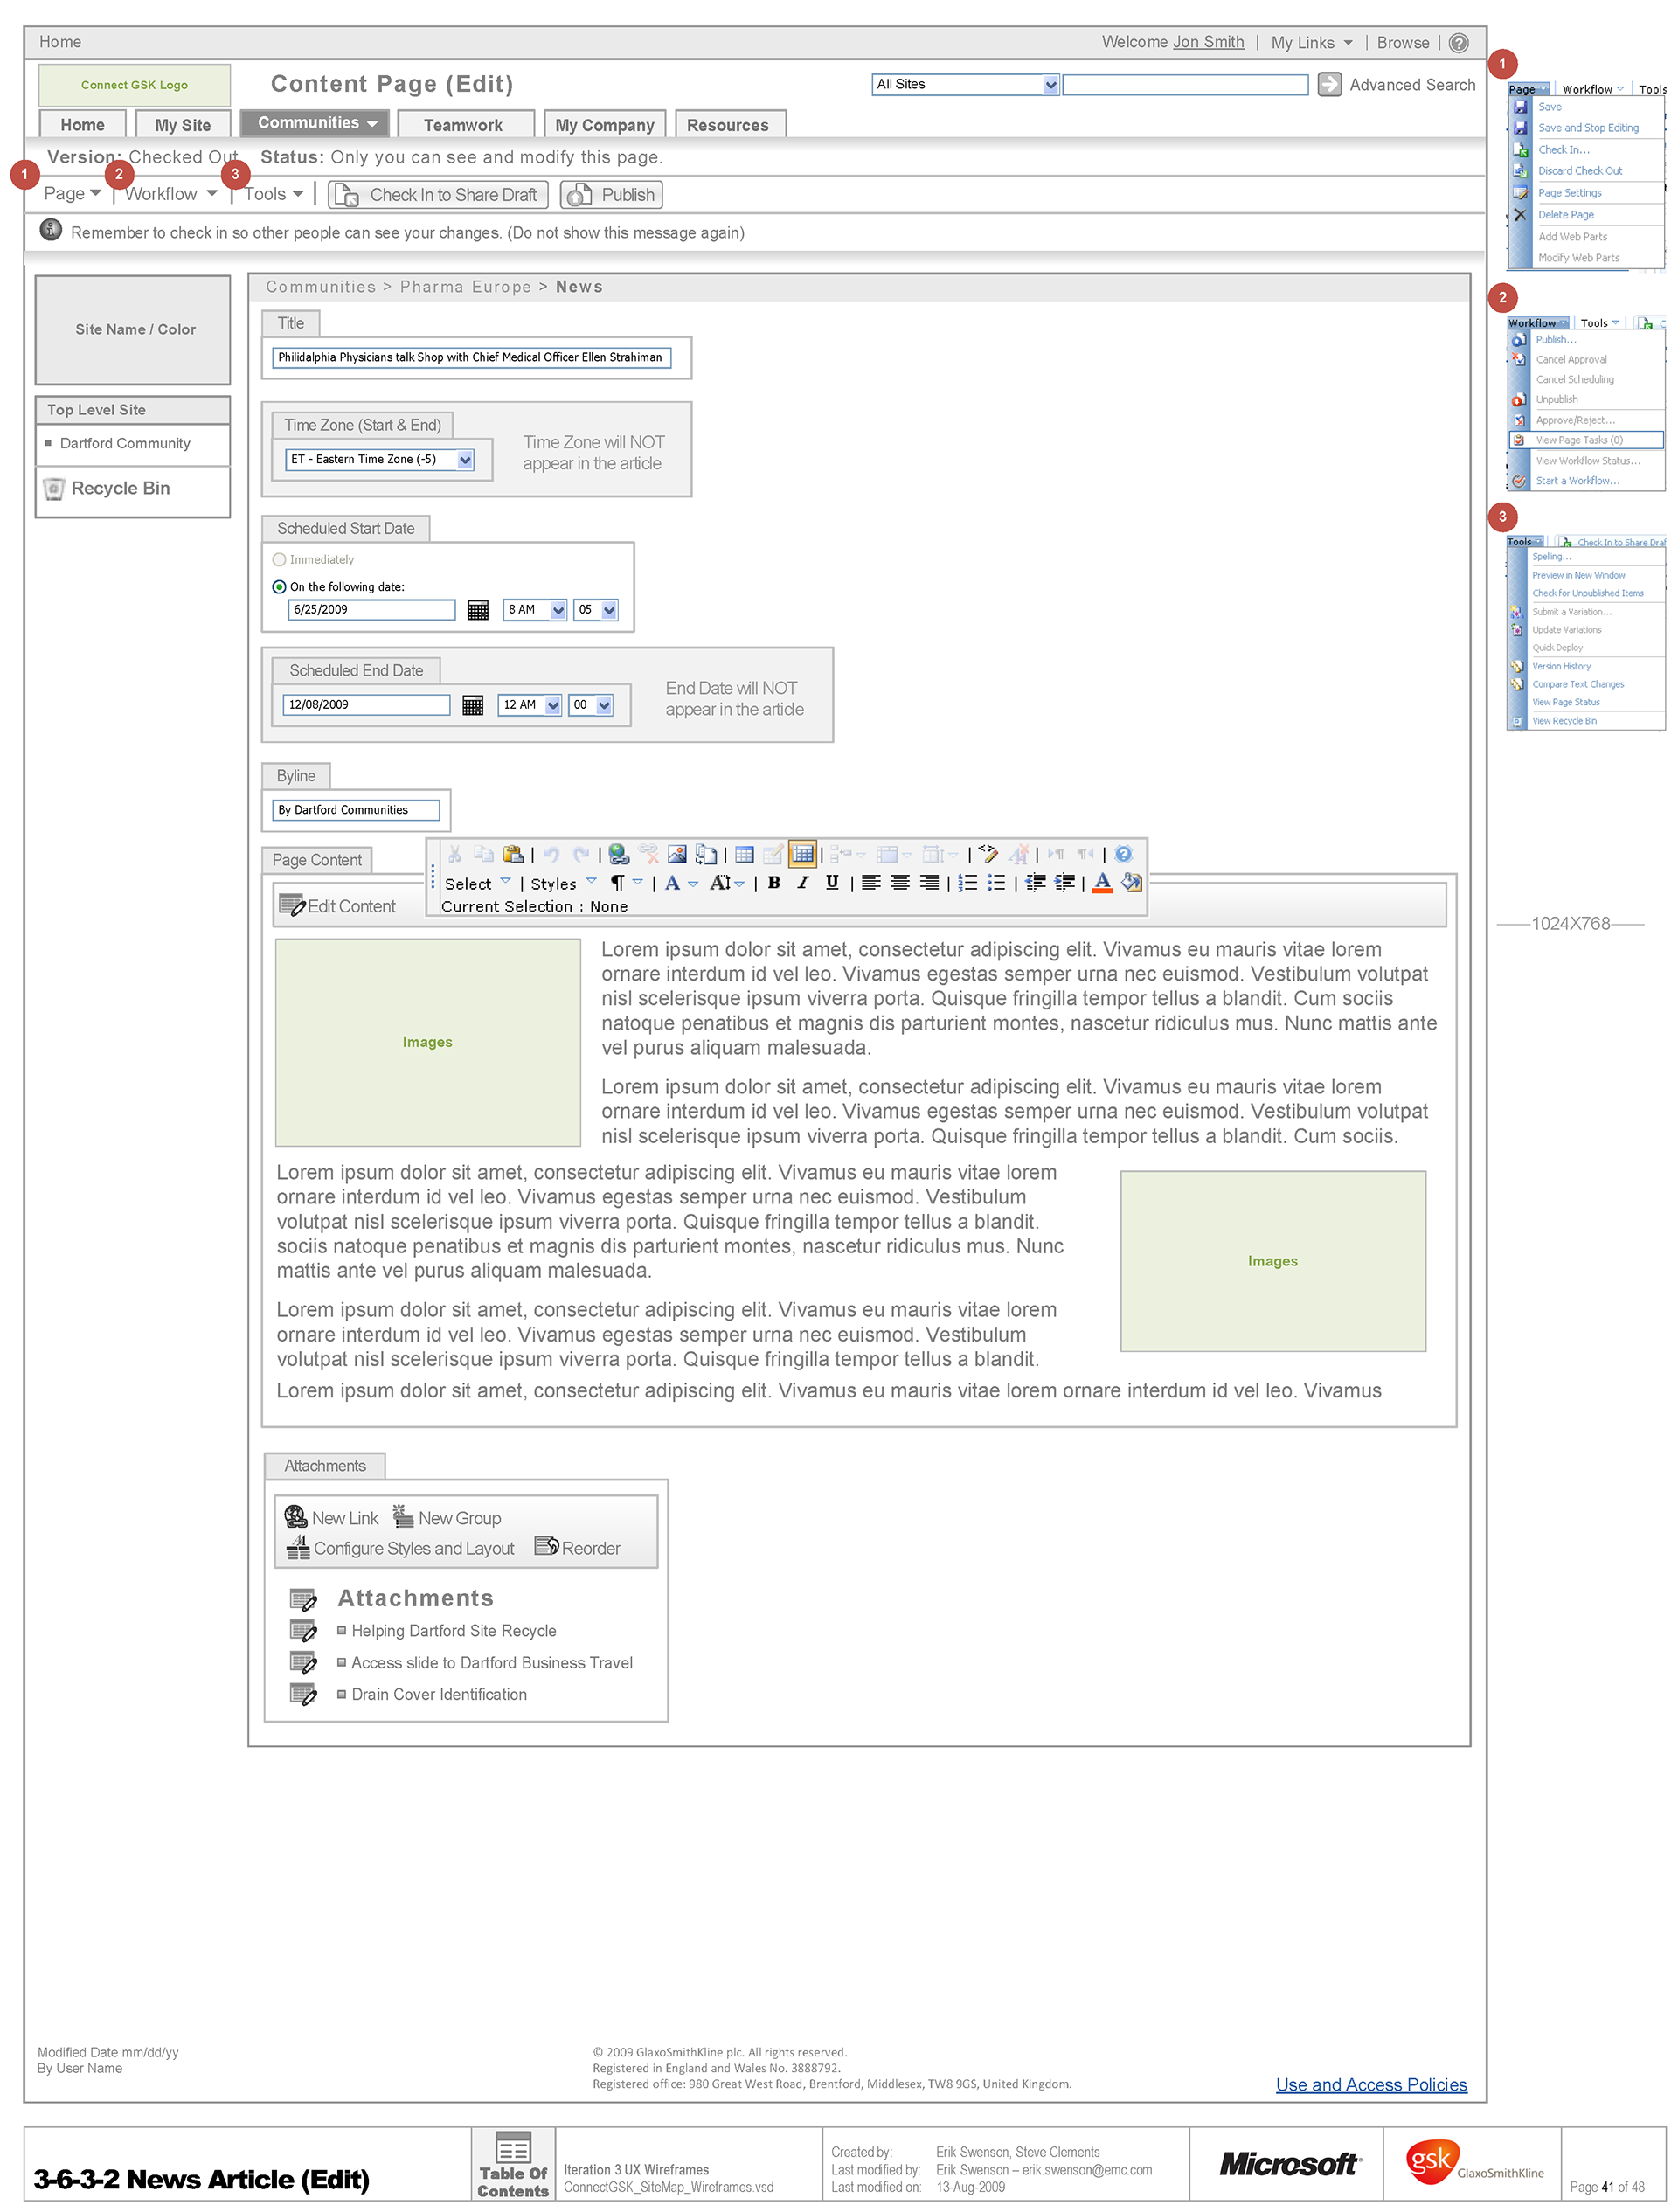The height and width of the screenshot is (2212, 1678).
Task: Open the Use and Access Policies link
Action: (x=1370, y=2084)
